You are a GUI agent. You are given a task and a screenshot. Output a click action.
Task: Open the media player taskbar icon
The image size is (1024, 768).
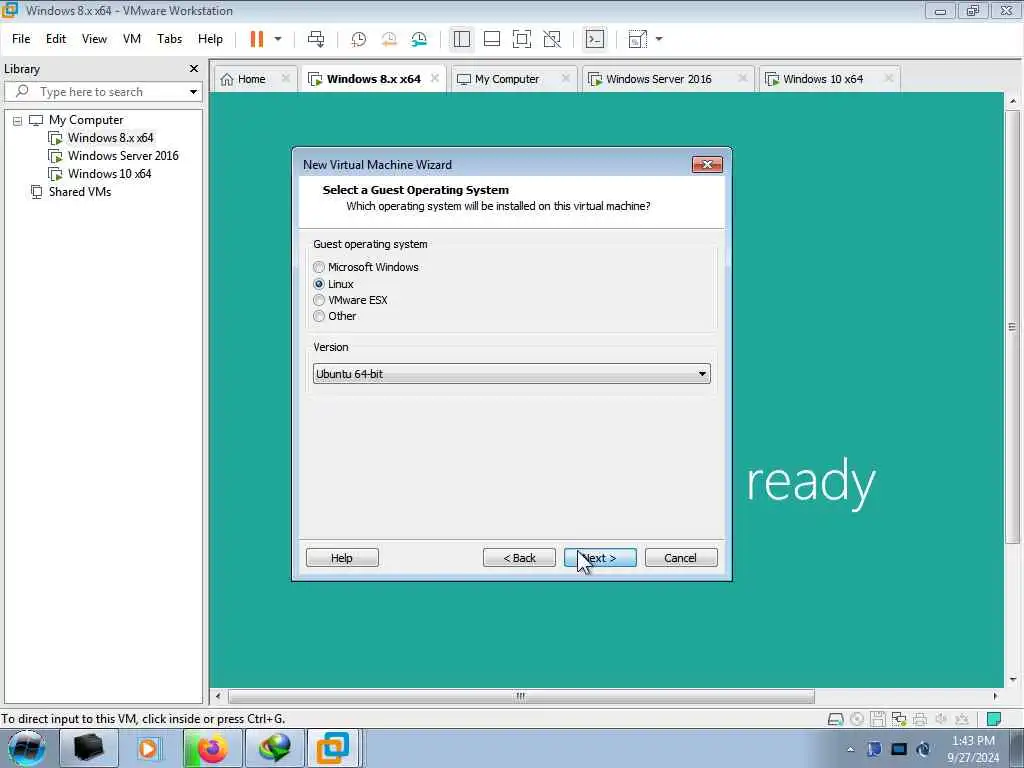pos(148,748)
